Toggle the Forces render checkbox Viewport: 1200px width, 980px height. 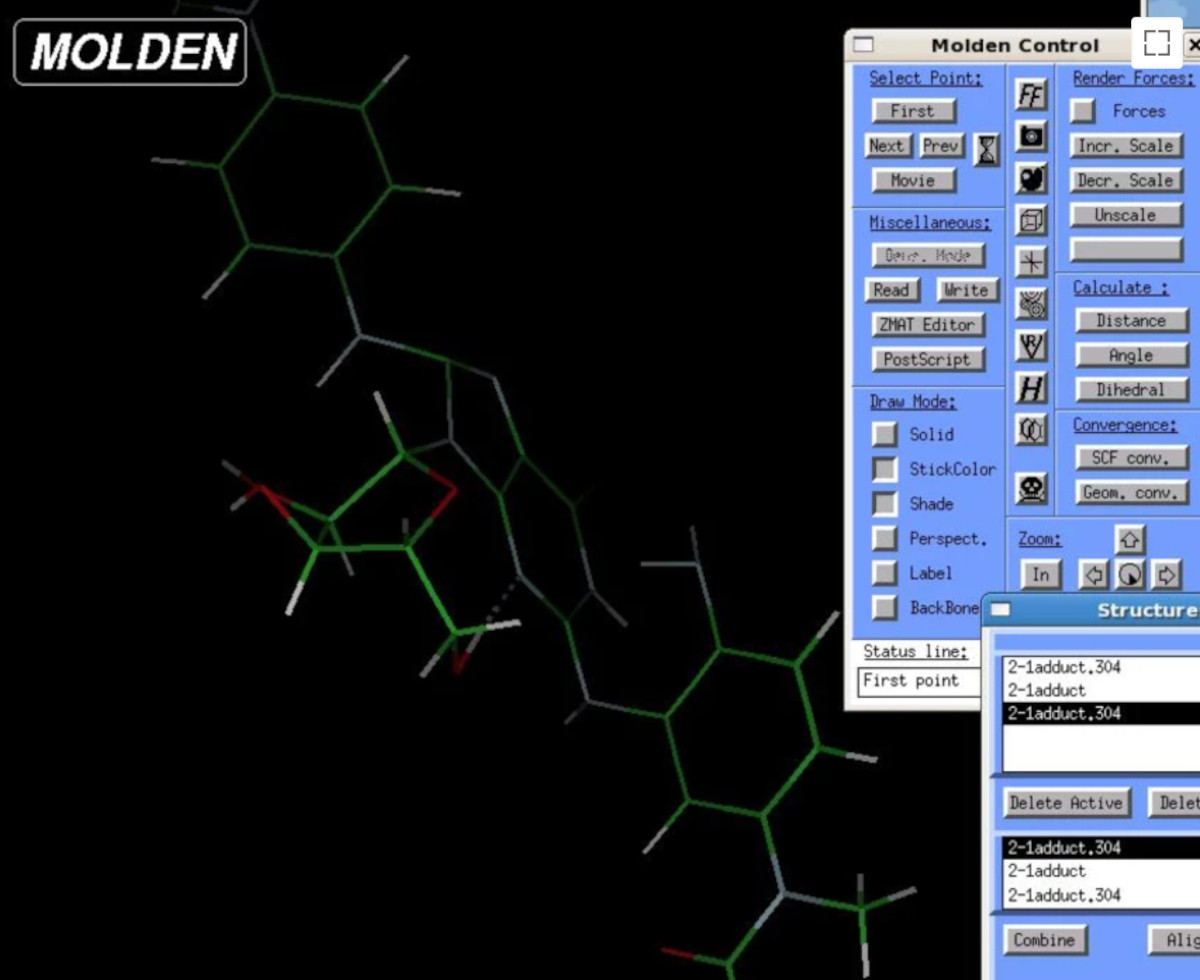1083,111
